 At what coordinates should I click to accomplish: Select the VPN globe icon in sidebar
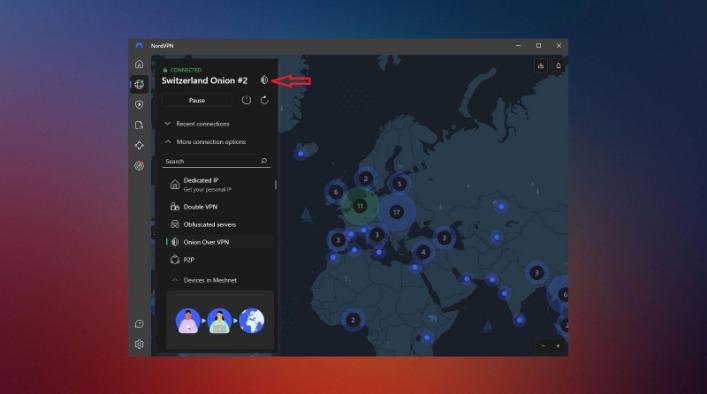point(139,84)
